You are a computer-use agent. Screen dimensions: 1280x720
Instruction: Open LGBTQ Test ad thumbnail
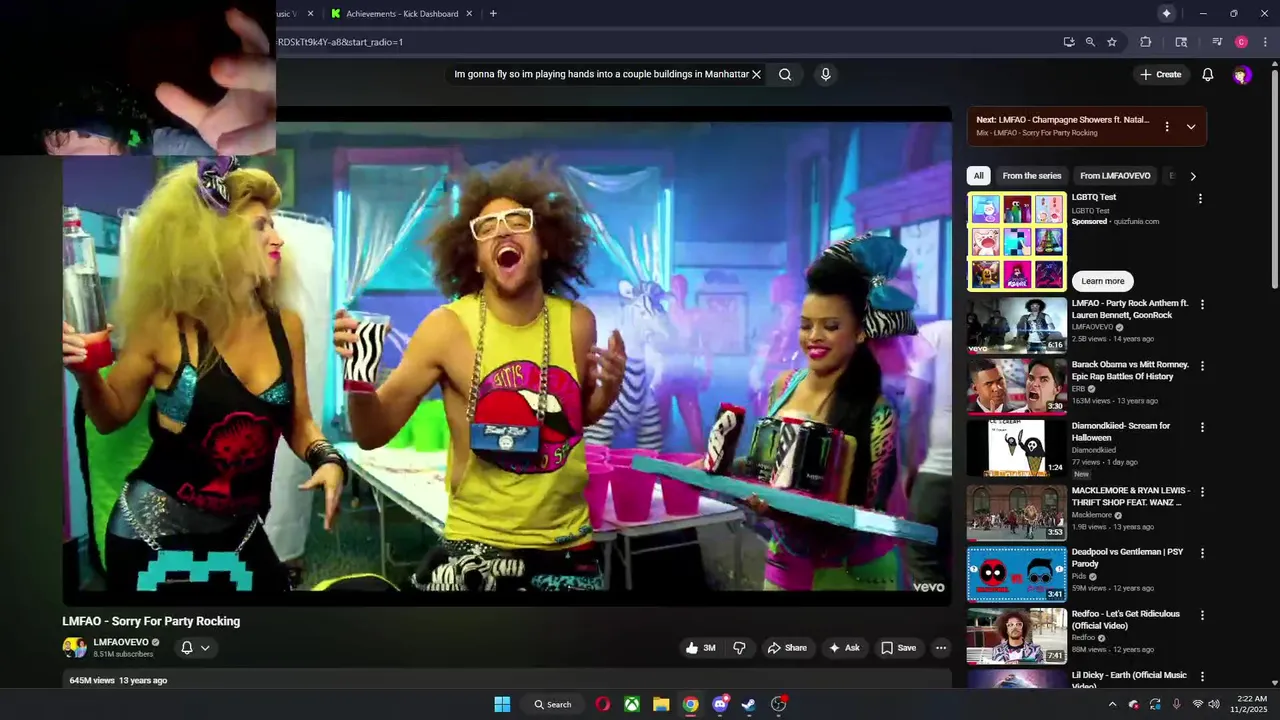(x=1017, y=241)
